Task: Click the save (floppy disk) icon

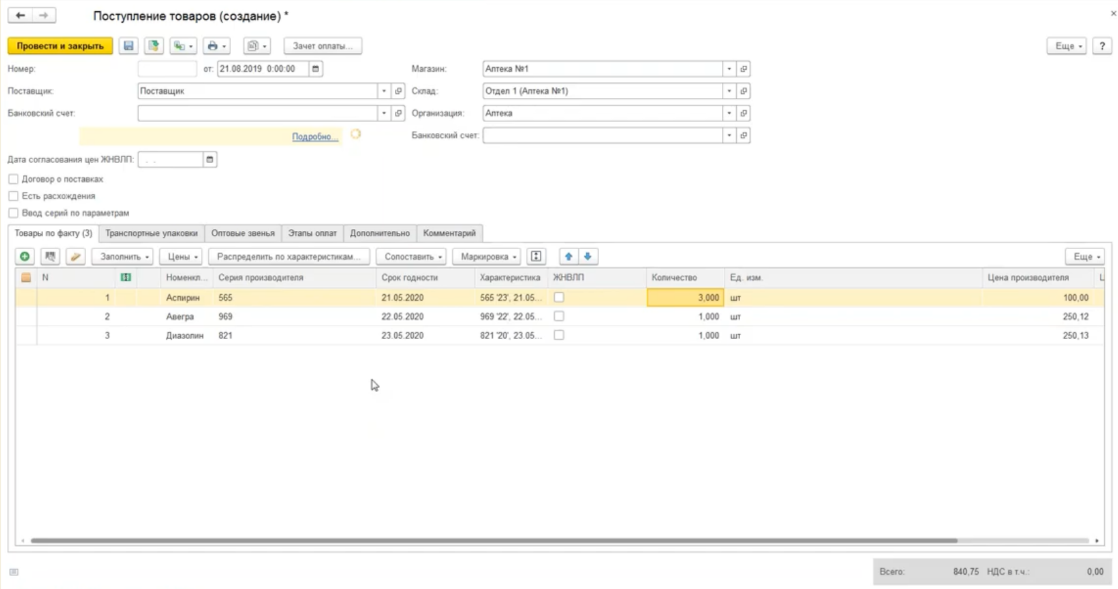Action: [x=128, y=46]
